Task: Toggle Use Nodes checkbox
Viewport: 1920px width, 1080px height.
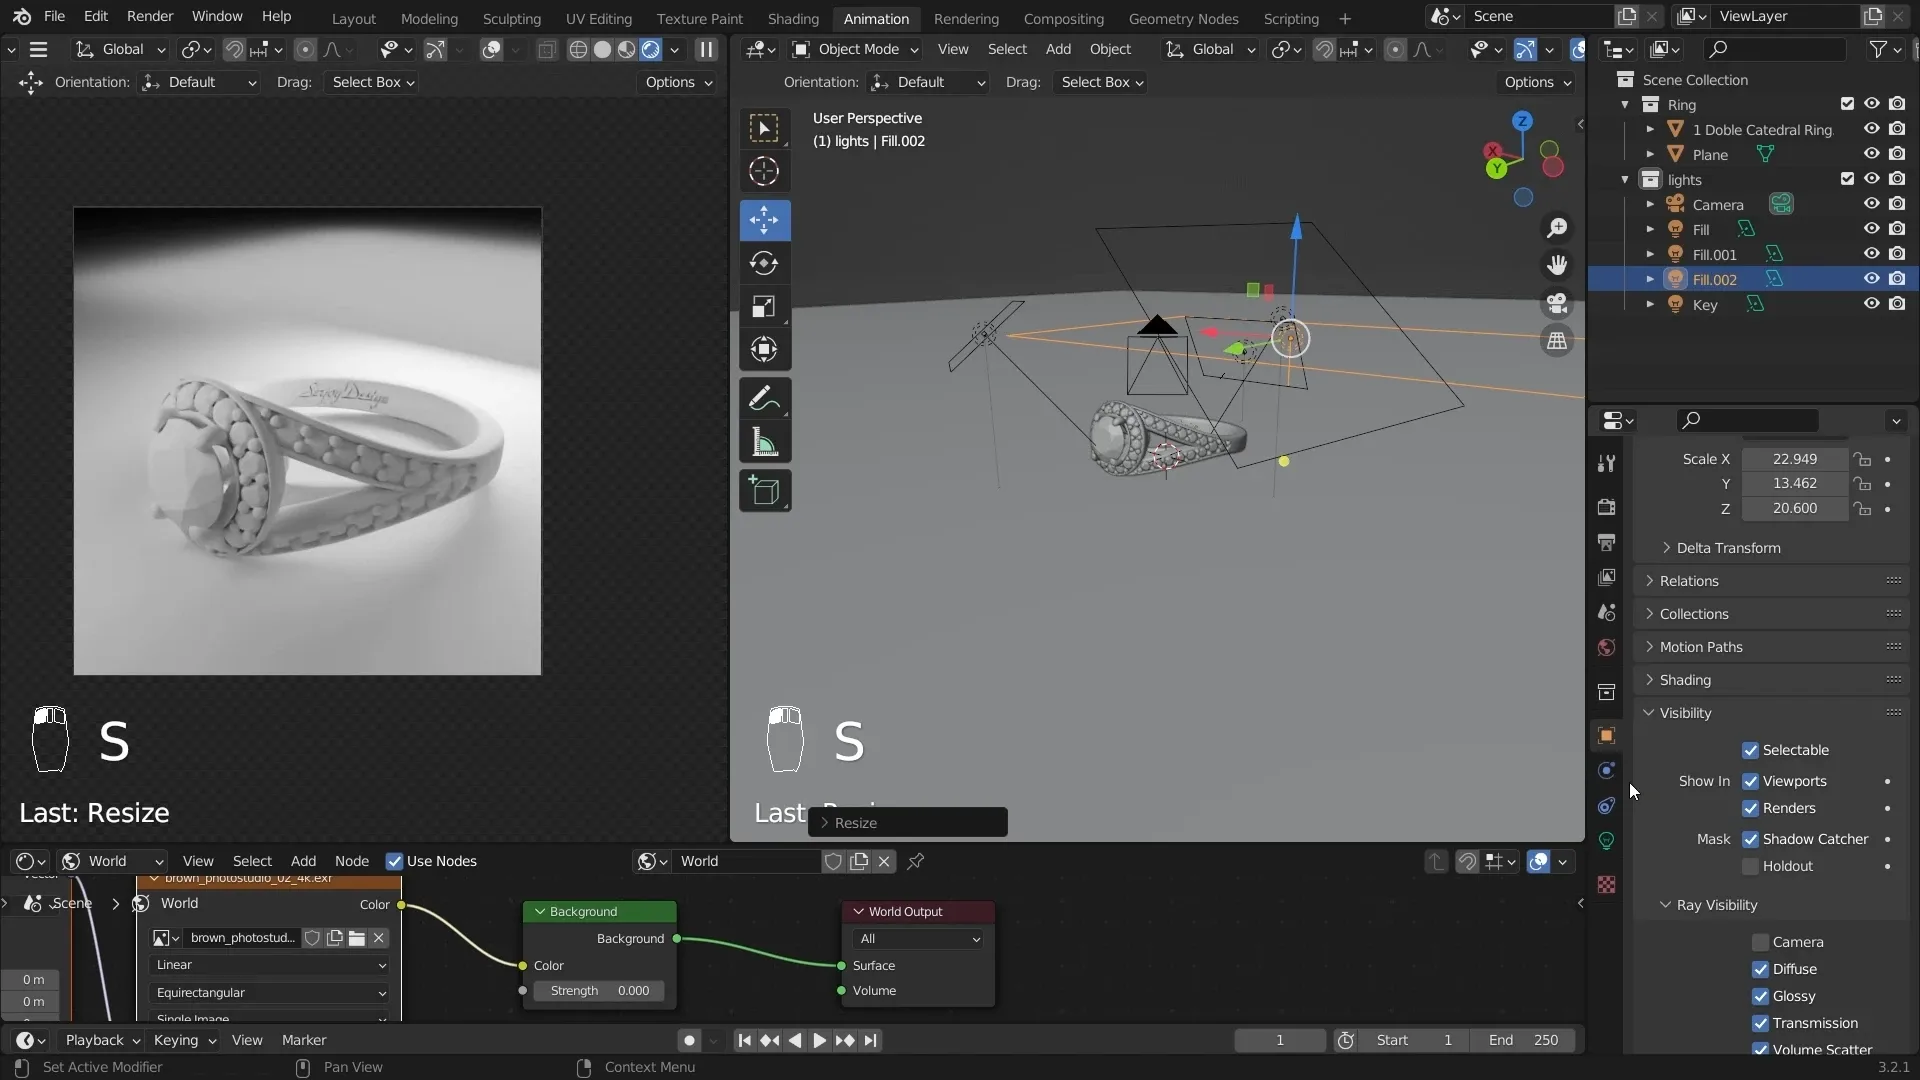Action: pyautogui.click(x=394, y=861)
